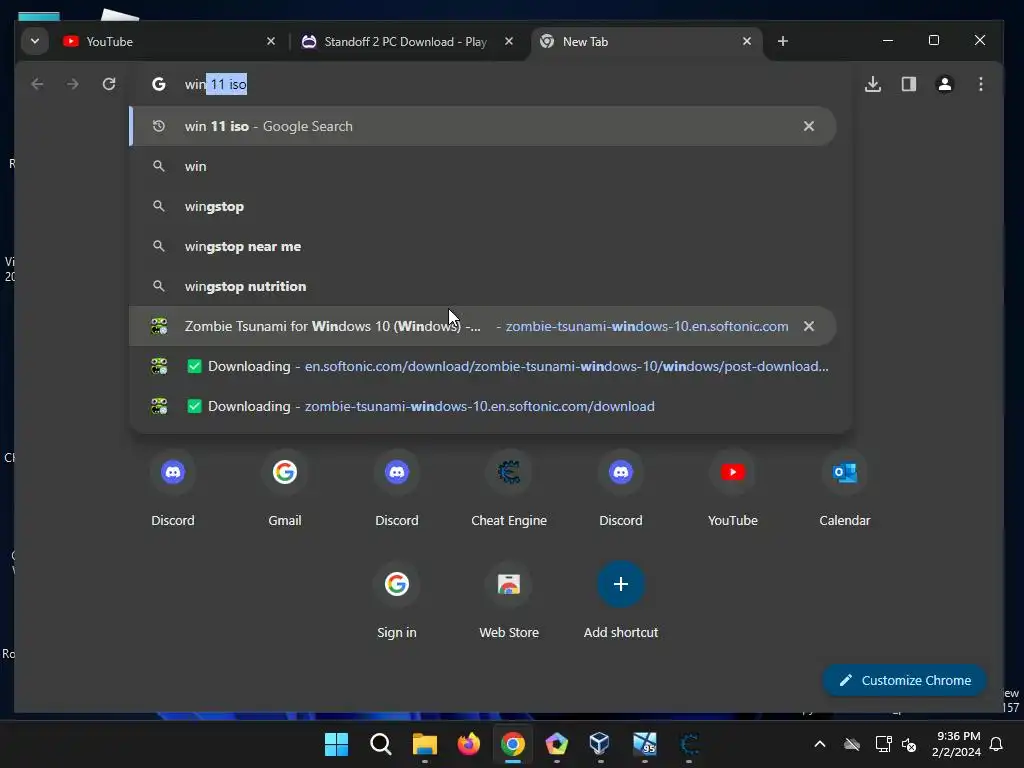Image resolution: width=1024 pixels, height=768 pixels.
Task: Close the YouTube tab
Action: click(x=271, y=41)
